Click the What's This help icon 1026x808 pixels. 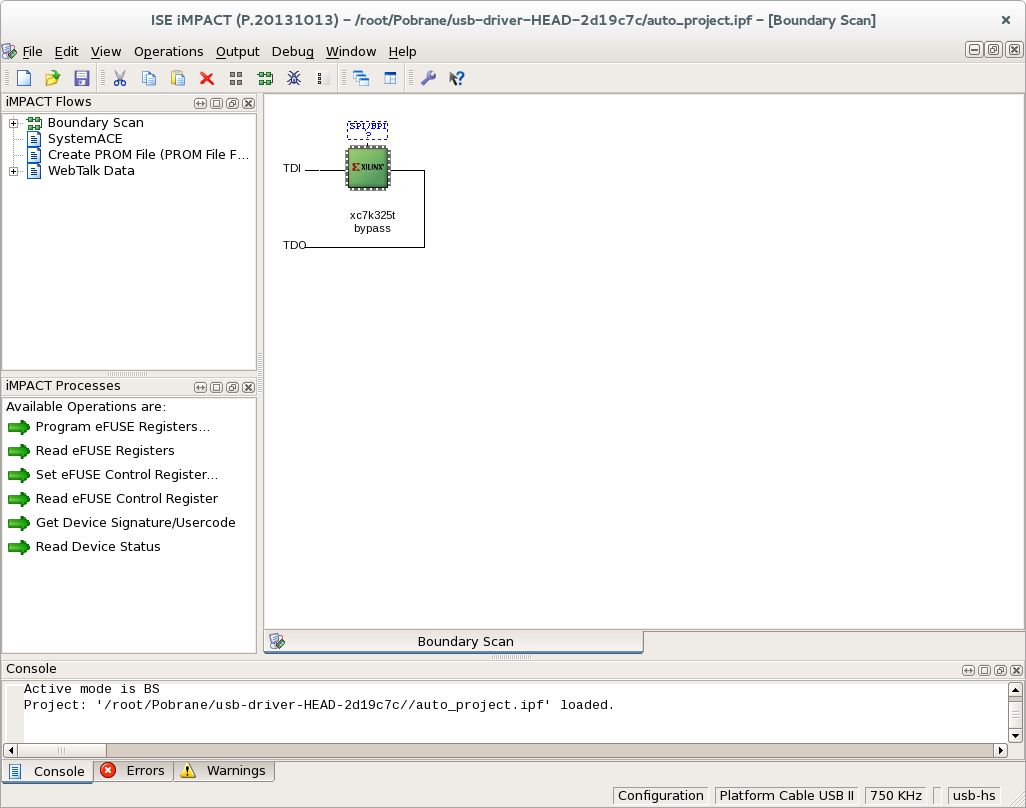coord(457,79)
